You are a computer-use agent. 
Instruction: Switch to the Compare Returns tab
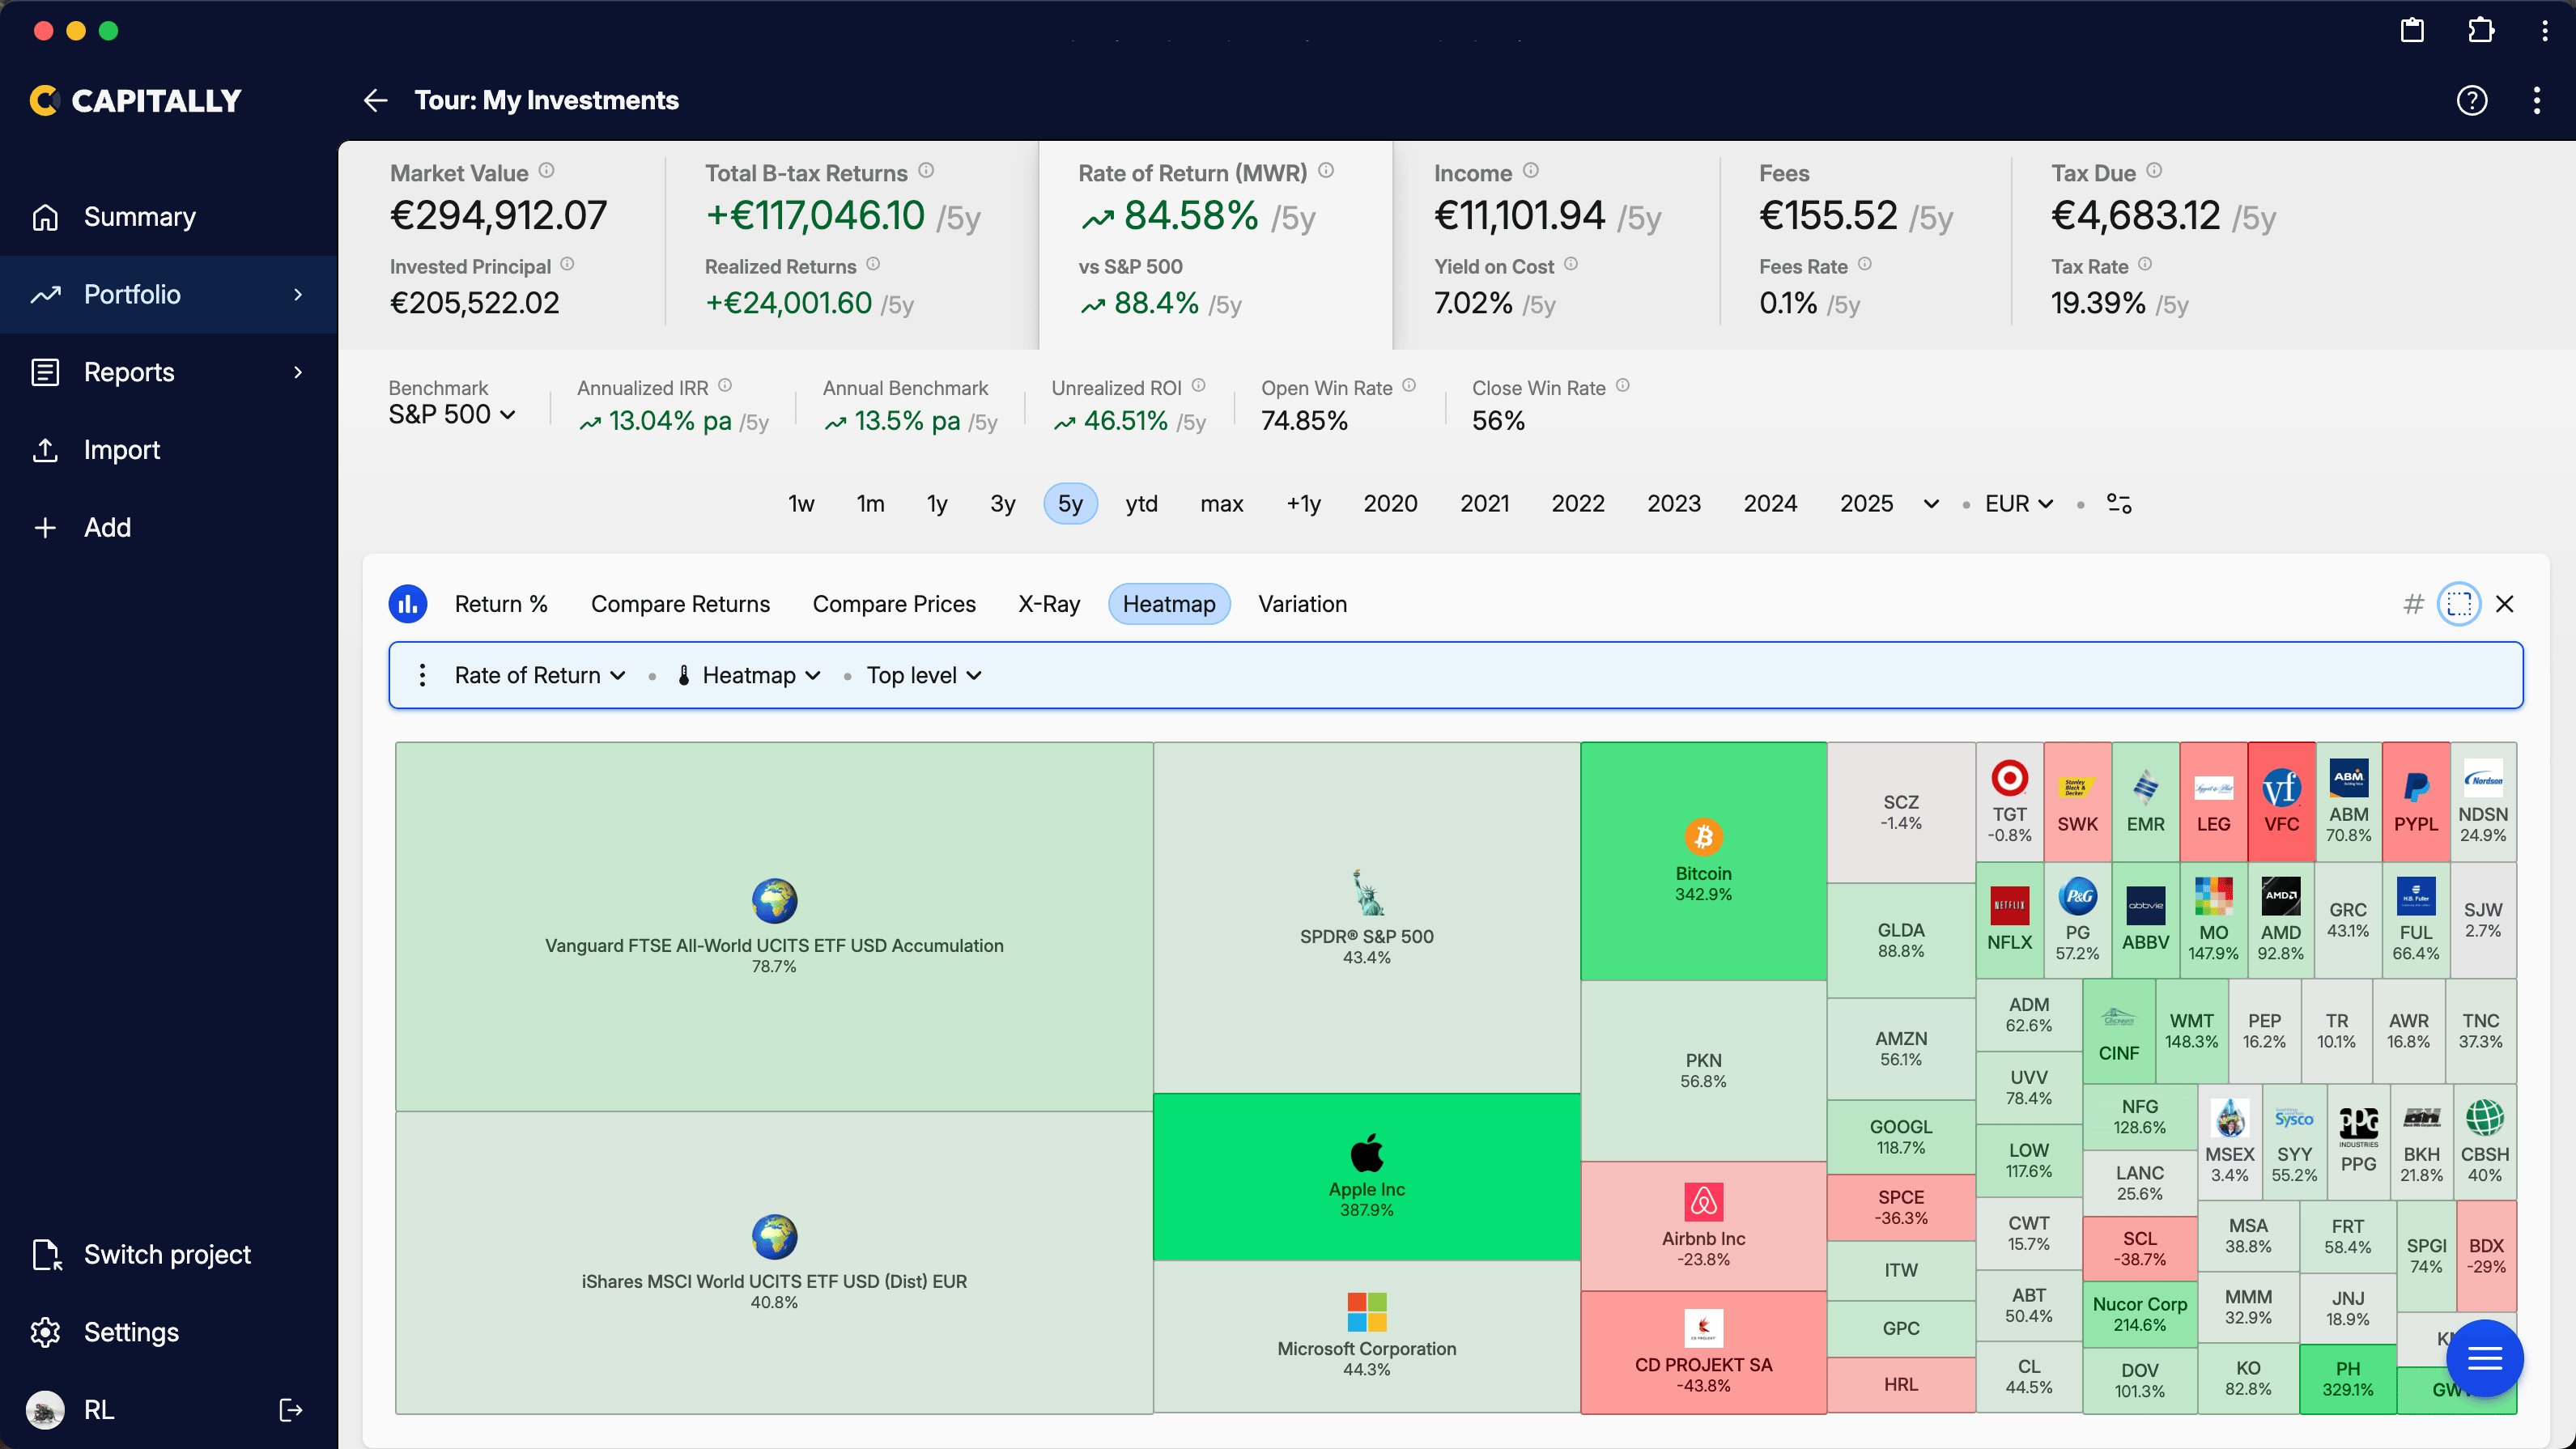click(680, 604)
